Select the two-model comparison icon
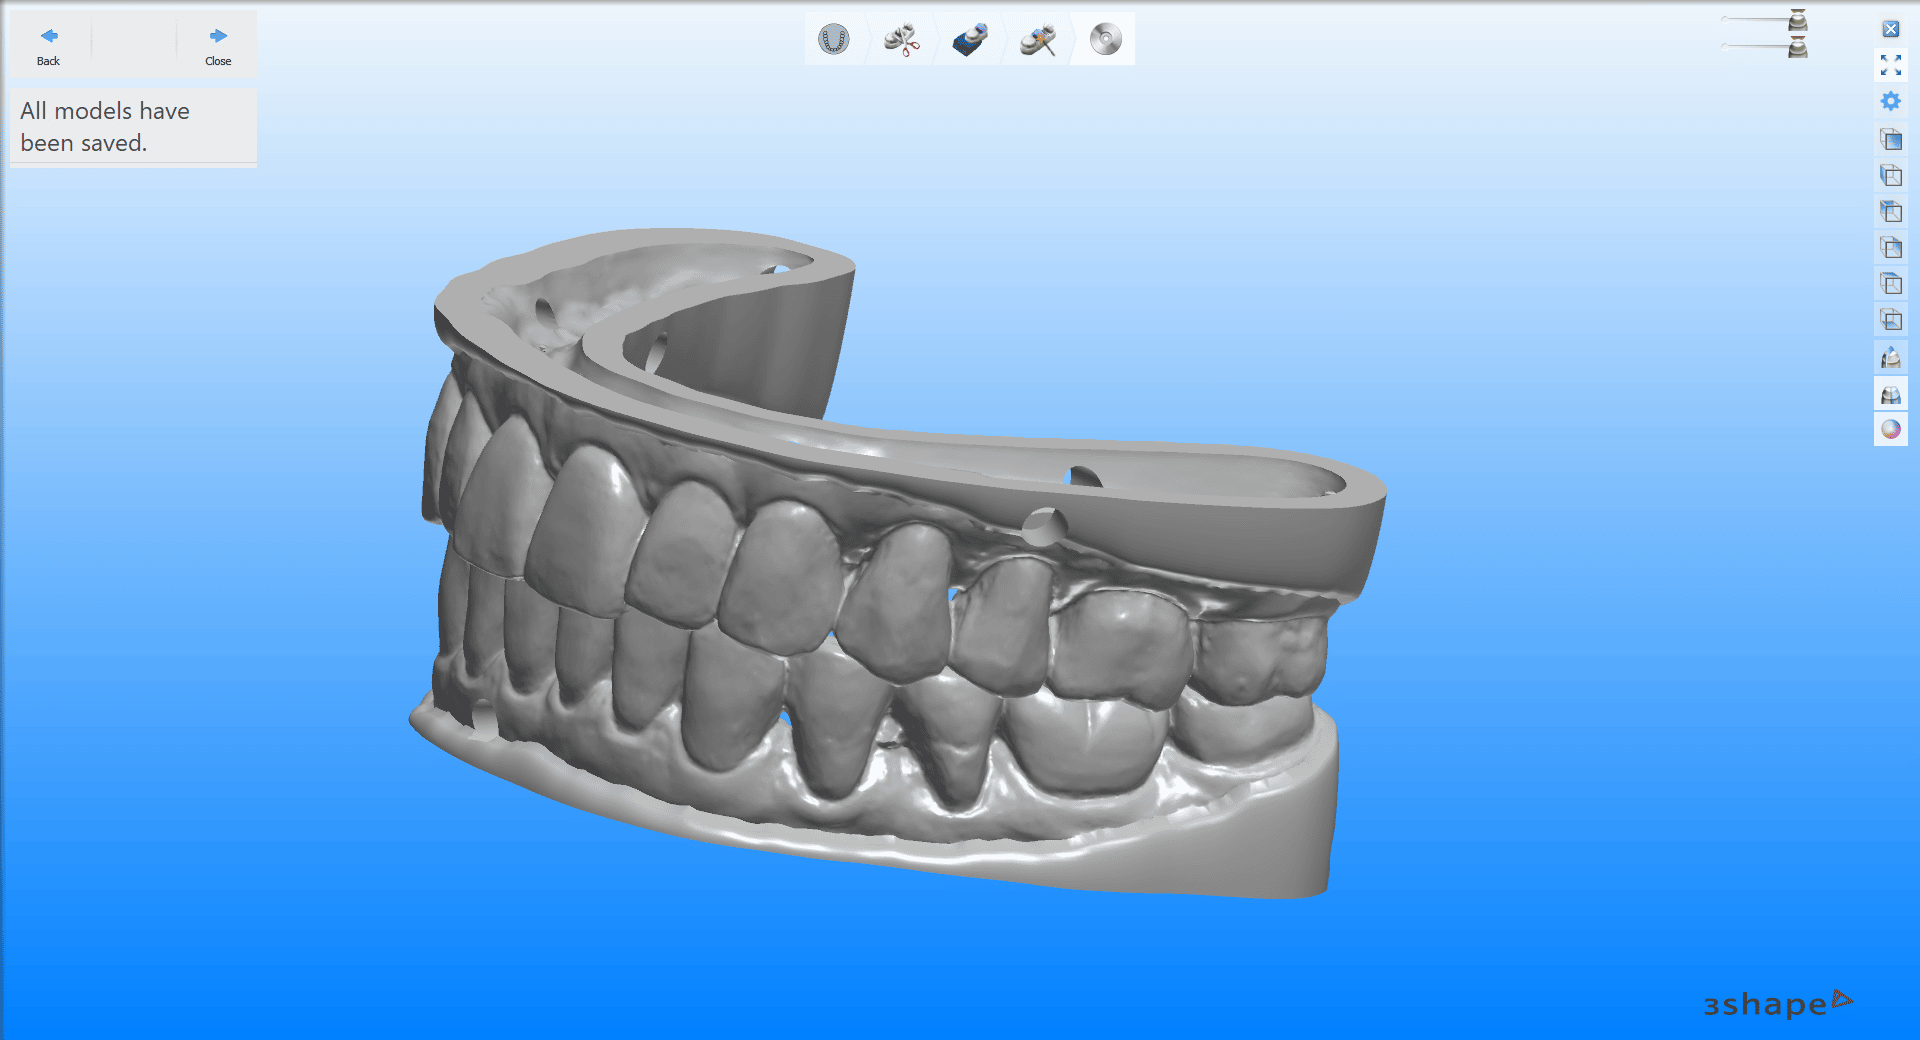The height and width of the screenshot is (1040, 1920). 1891,393
